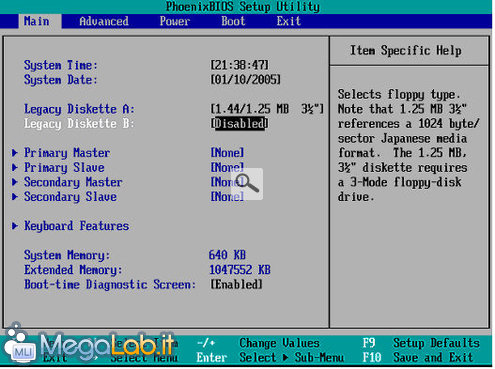The width and height of the screenshot is (495, 369).
Task: Click the Secondary Slave None value
Action: point(227,197)
